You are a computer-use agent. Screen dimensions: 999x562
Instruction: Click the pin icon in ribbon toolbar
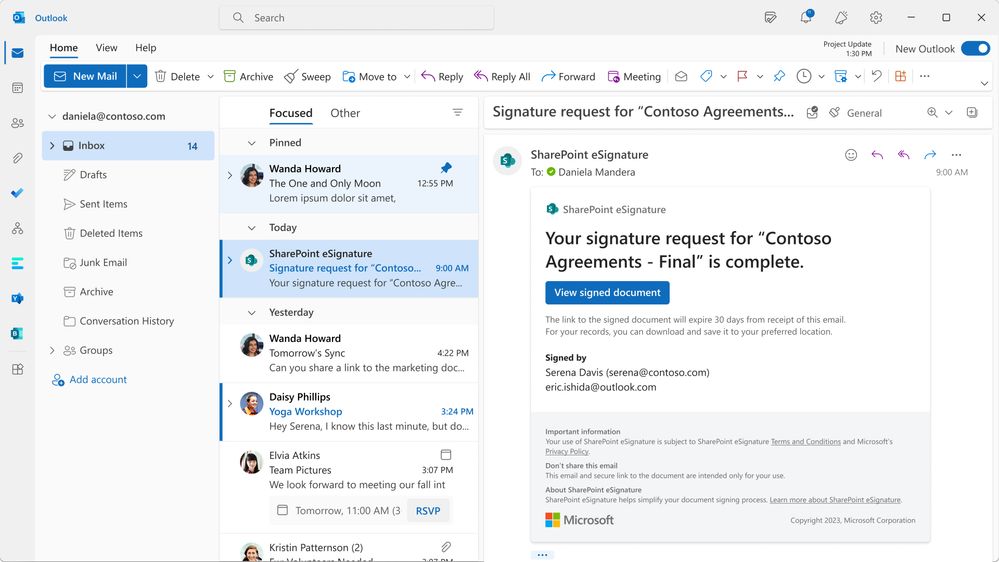tap(778, 76)
